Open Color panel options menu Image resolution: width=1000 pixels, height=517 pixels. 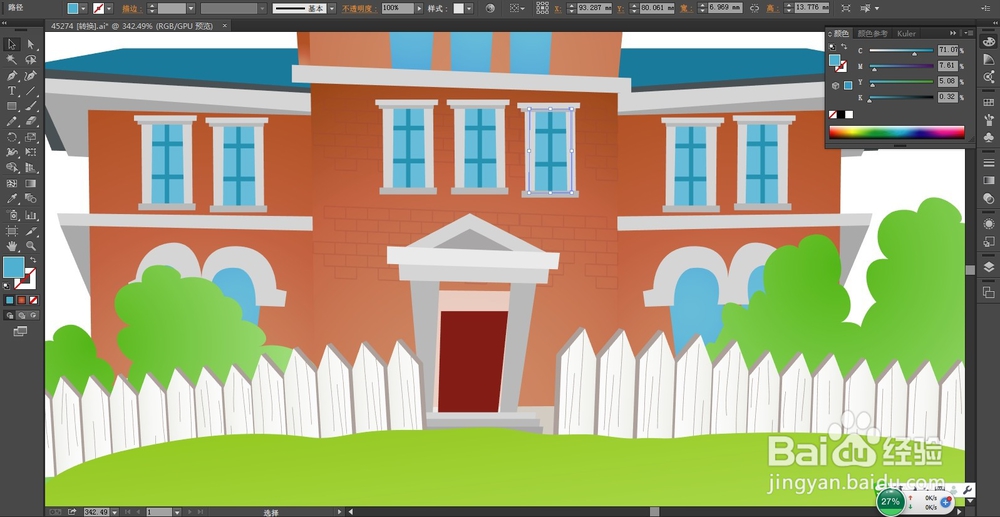967,33
